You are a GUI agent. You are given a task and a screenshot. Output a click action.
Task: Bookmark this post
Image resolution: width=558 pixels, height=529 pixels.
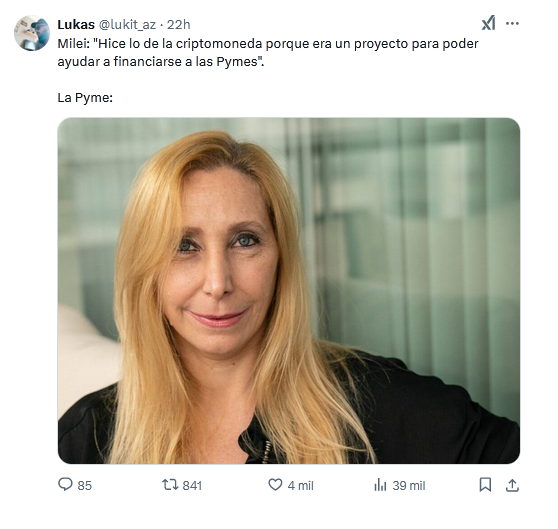coord(485,485)
